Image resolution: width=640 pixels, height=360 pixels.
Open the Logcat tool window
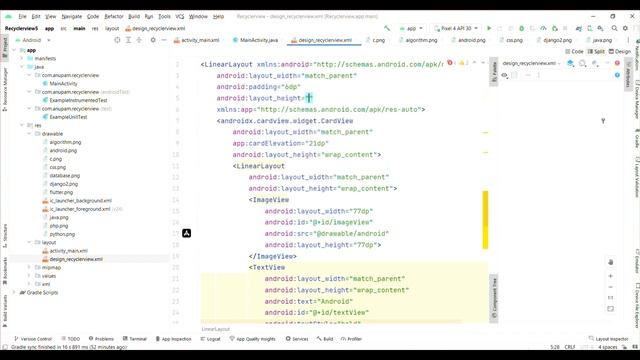pos(211,339)
